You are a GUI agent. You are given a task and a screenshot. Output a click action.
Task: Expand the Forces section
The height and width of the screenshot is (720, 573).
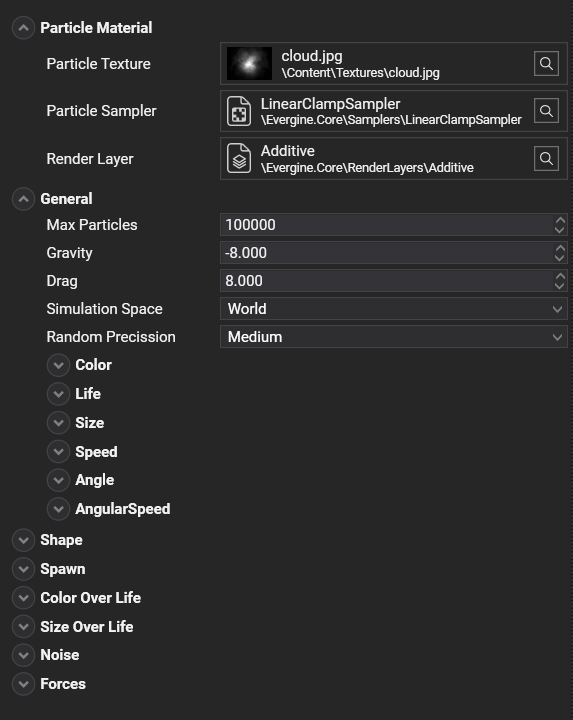(23, 684)
